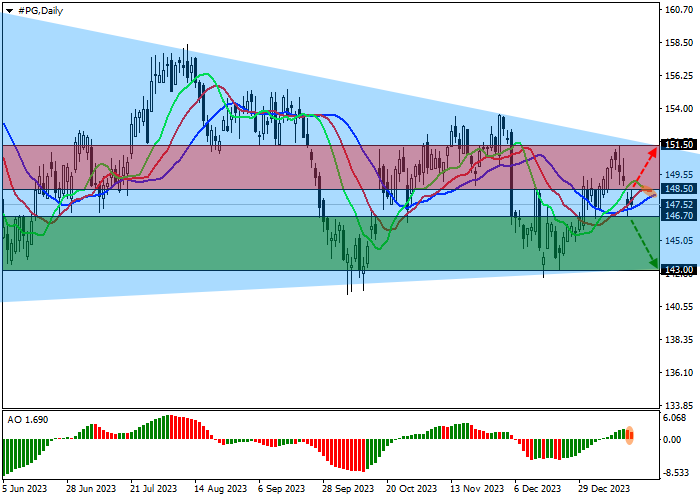Viewport: 700px width, 500px height.
Task: Click the 148.50 price level label
Action: [x=678, y=189]
